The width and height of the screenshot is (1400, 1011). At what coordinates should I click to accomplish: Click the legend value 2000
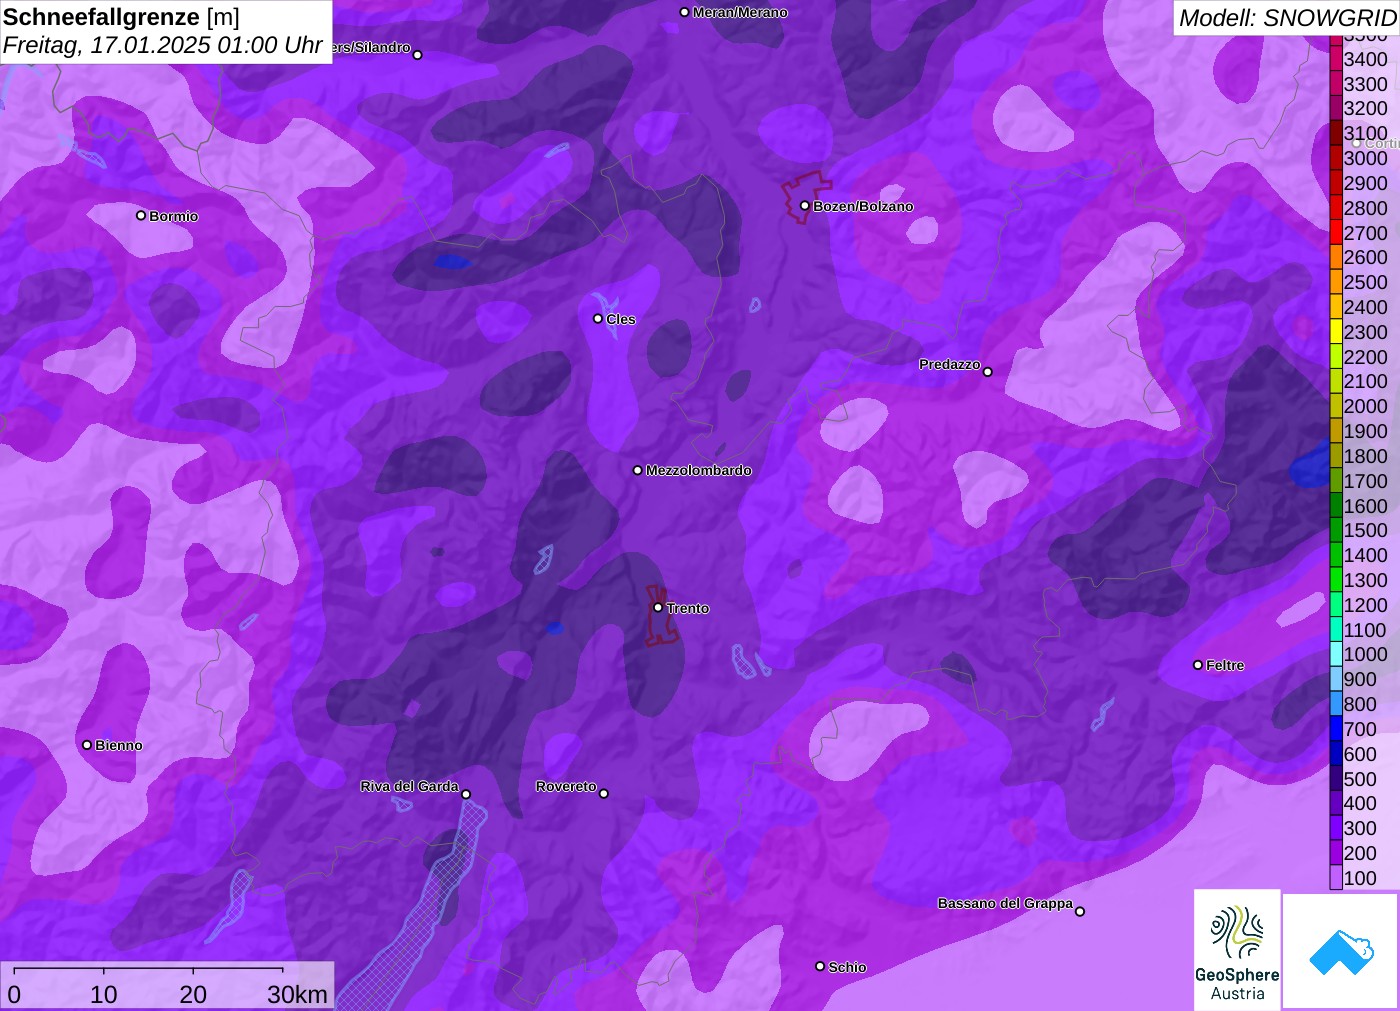tap(1366, 406)
